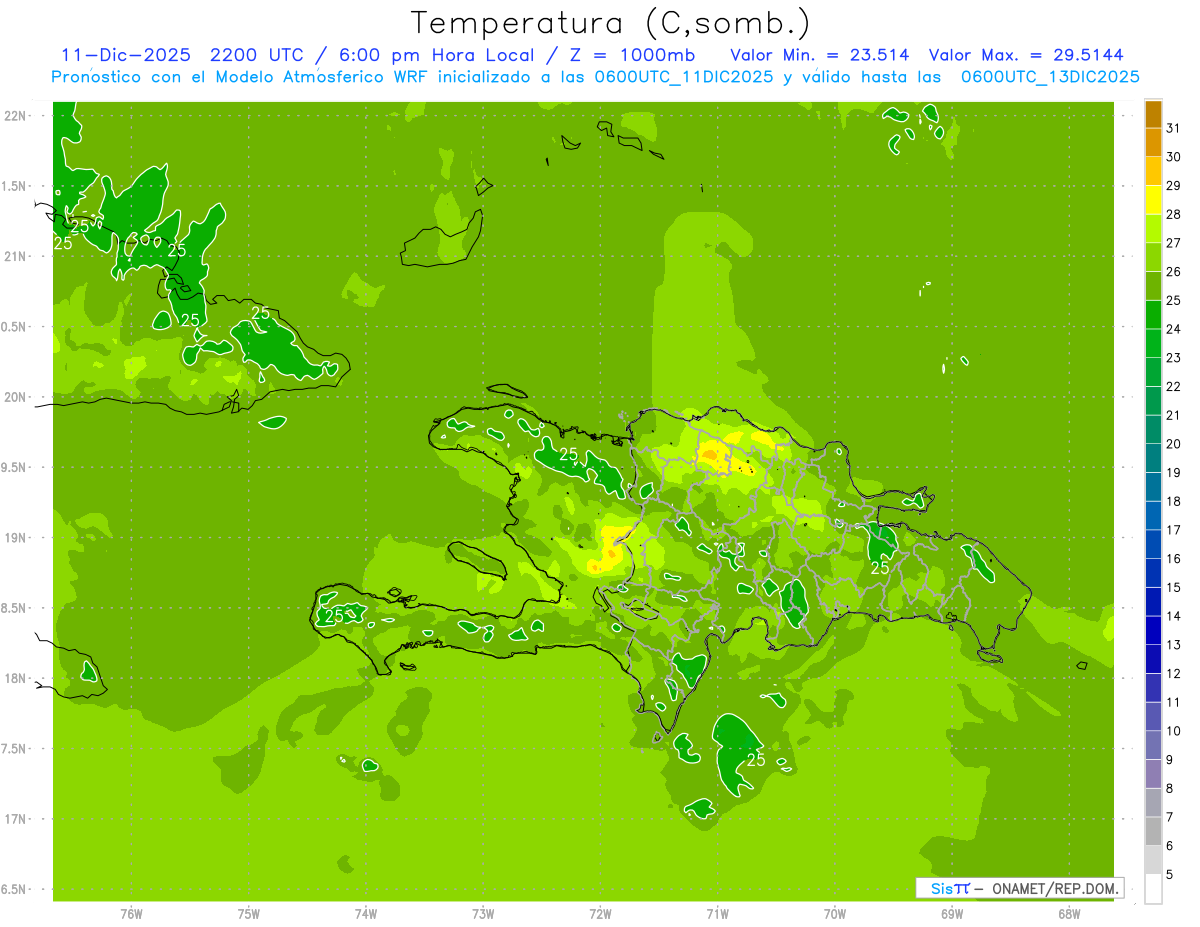Click the colorbar label "28"
The image size is (1200, 927).
point(1173,214)
